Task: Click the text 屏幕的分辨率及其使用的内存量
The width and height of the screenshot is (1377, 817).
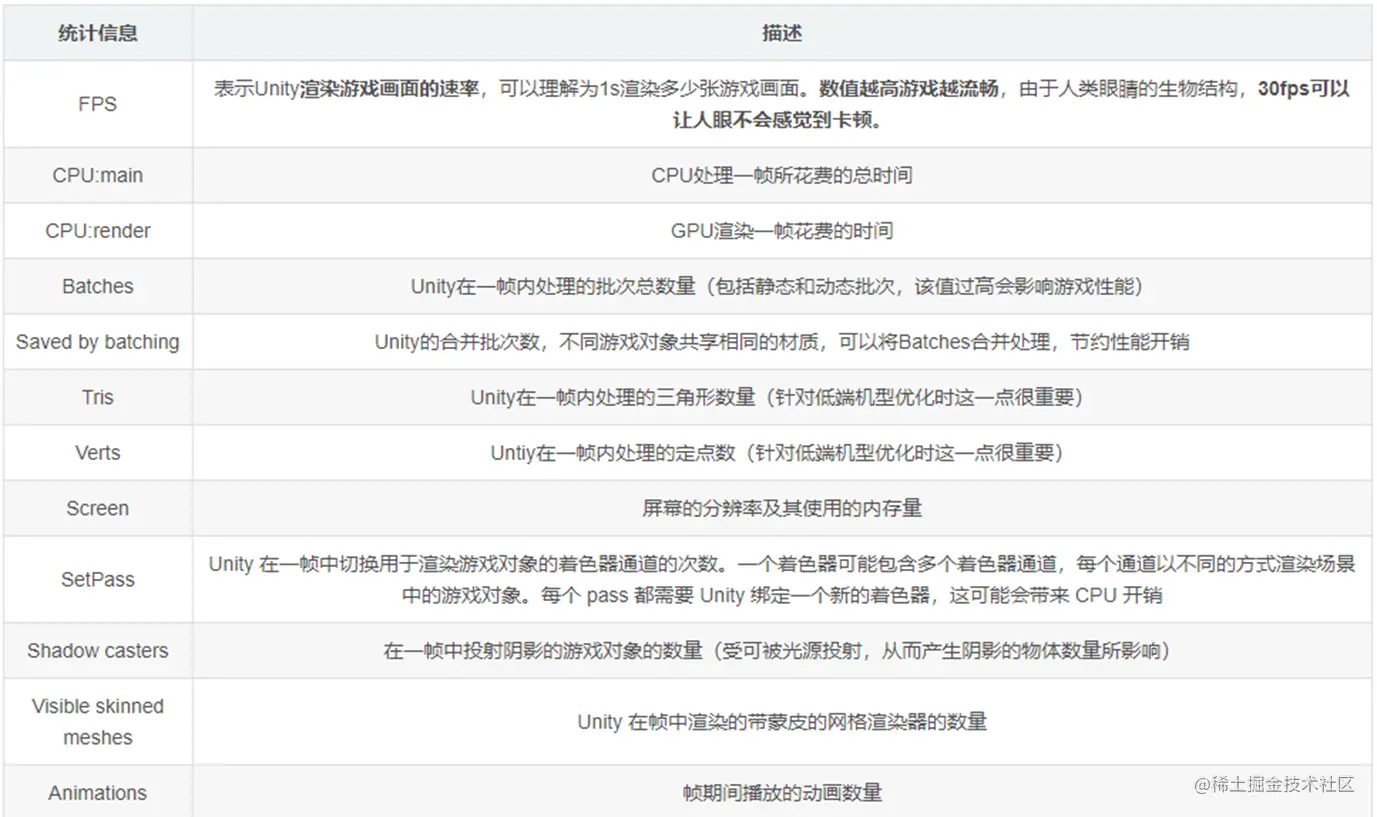Action: [782, 508]
